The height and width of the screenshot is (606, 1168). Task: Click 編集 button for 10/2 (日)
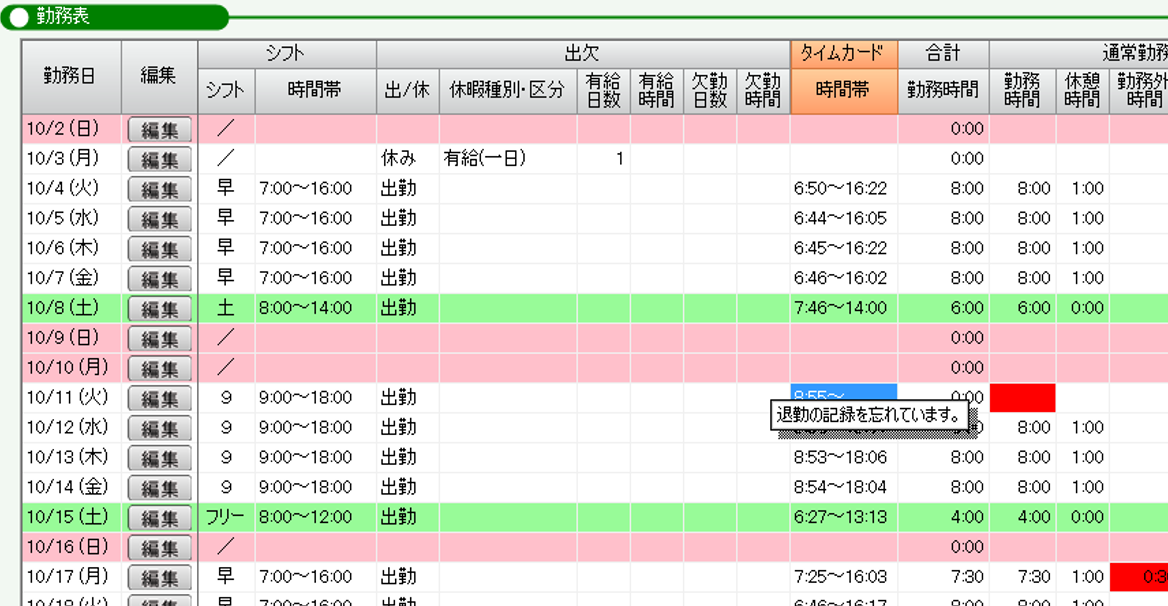coord(159,130)
